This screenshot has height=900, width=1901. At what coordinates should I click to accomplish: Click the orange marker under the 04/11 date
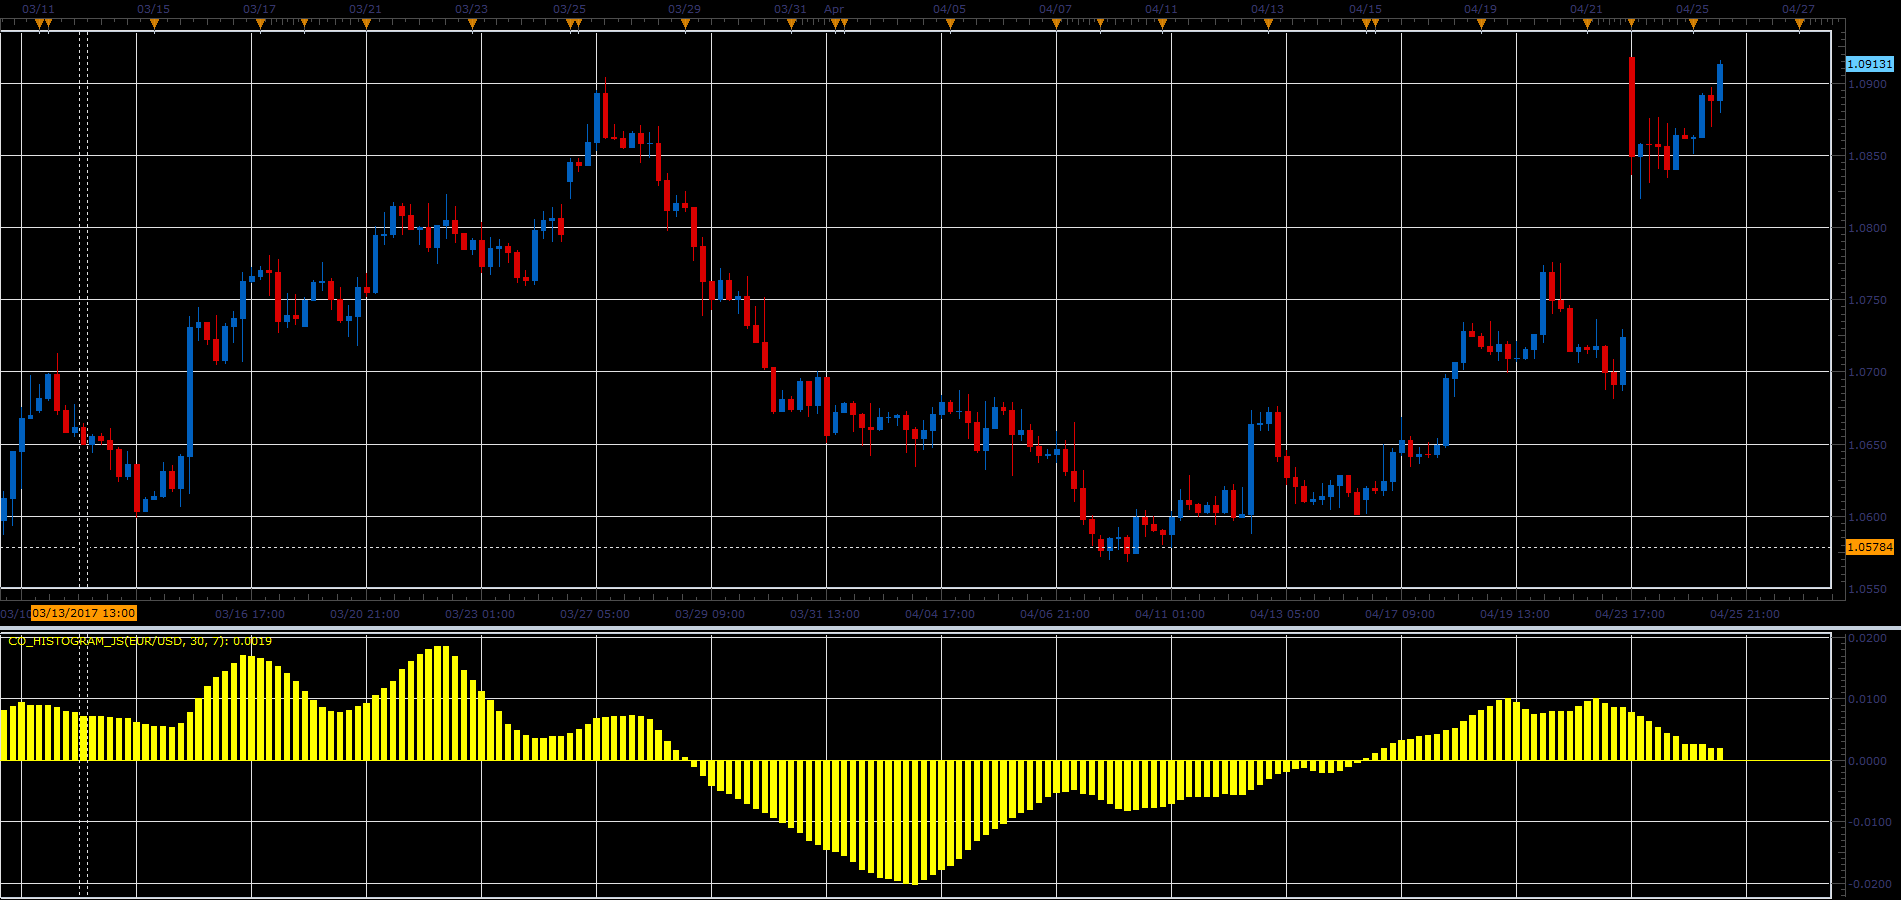point(1162,24)
